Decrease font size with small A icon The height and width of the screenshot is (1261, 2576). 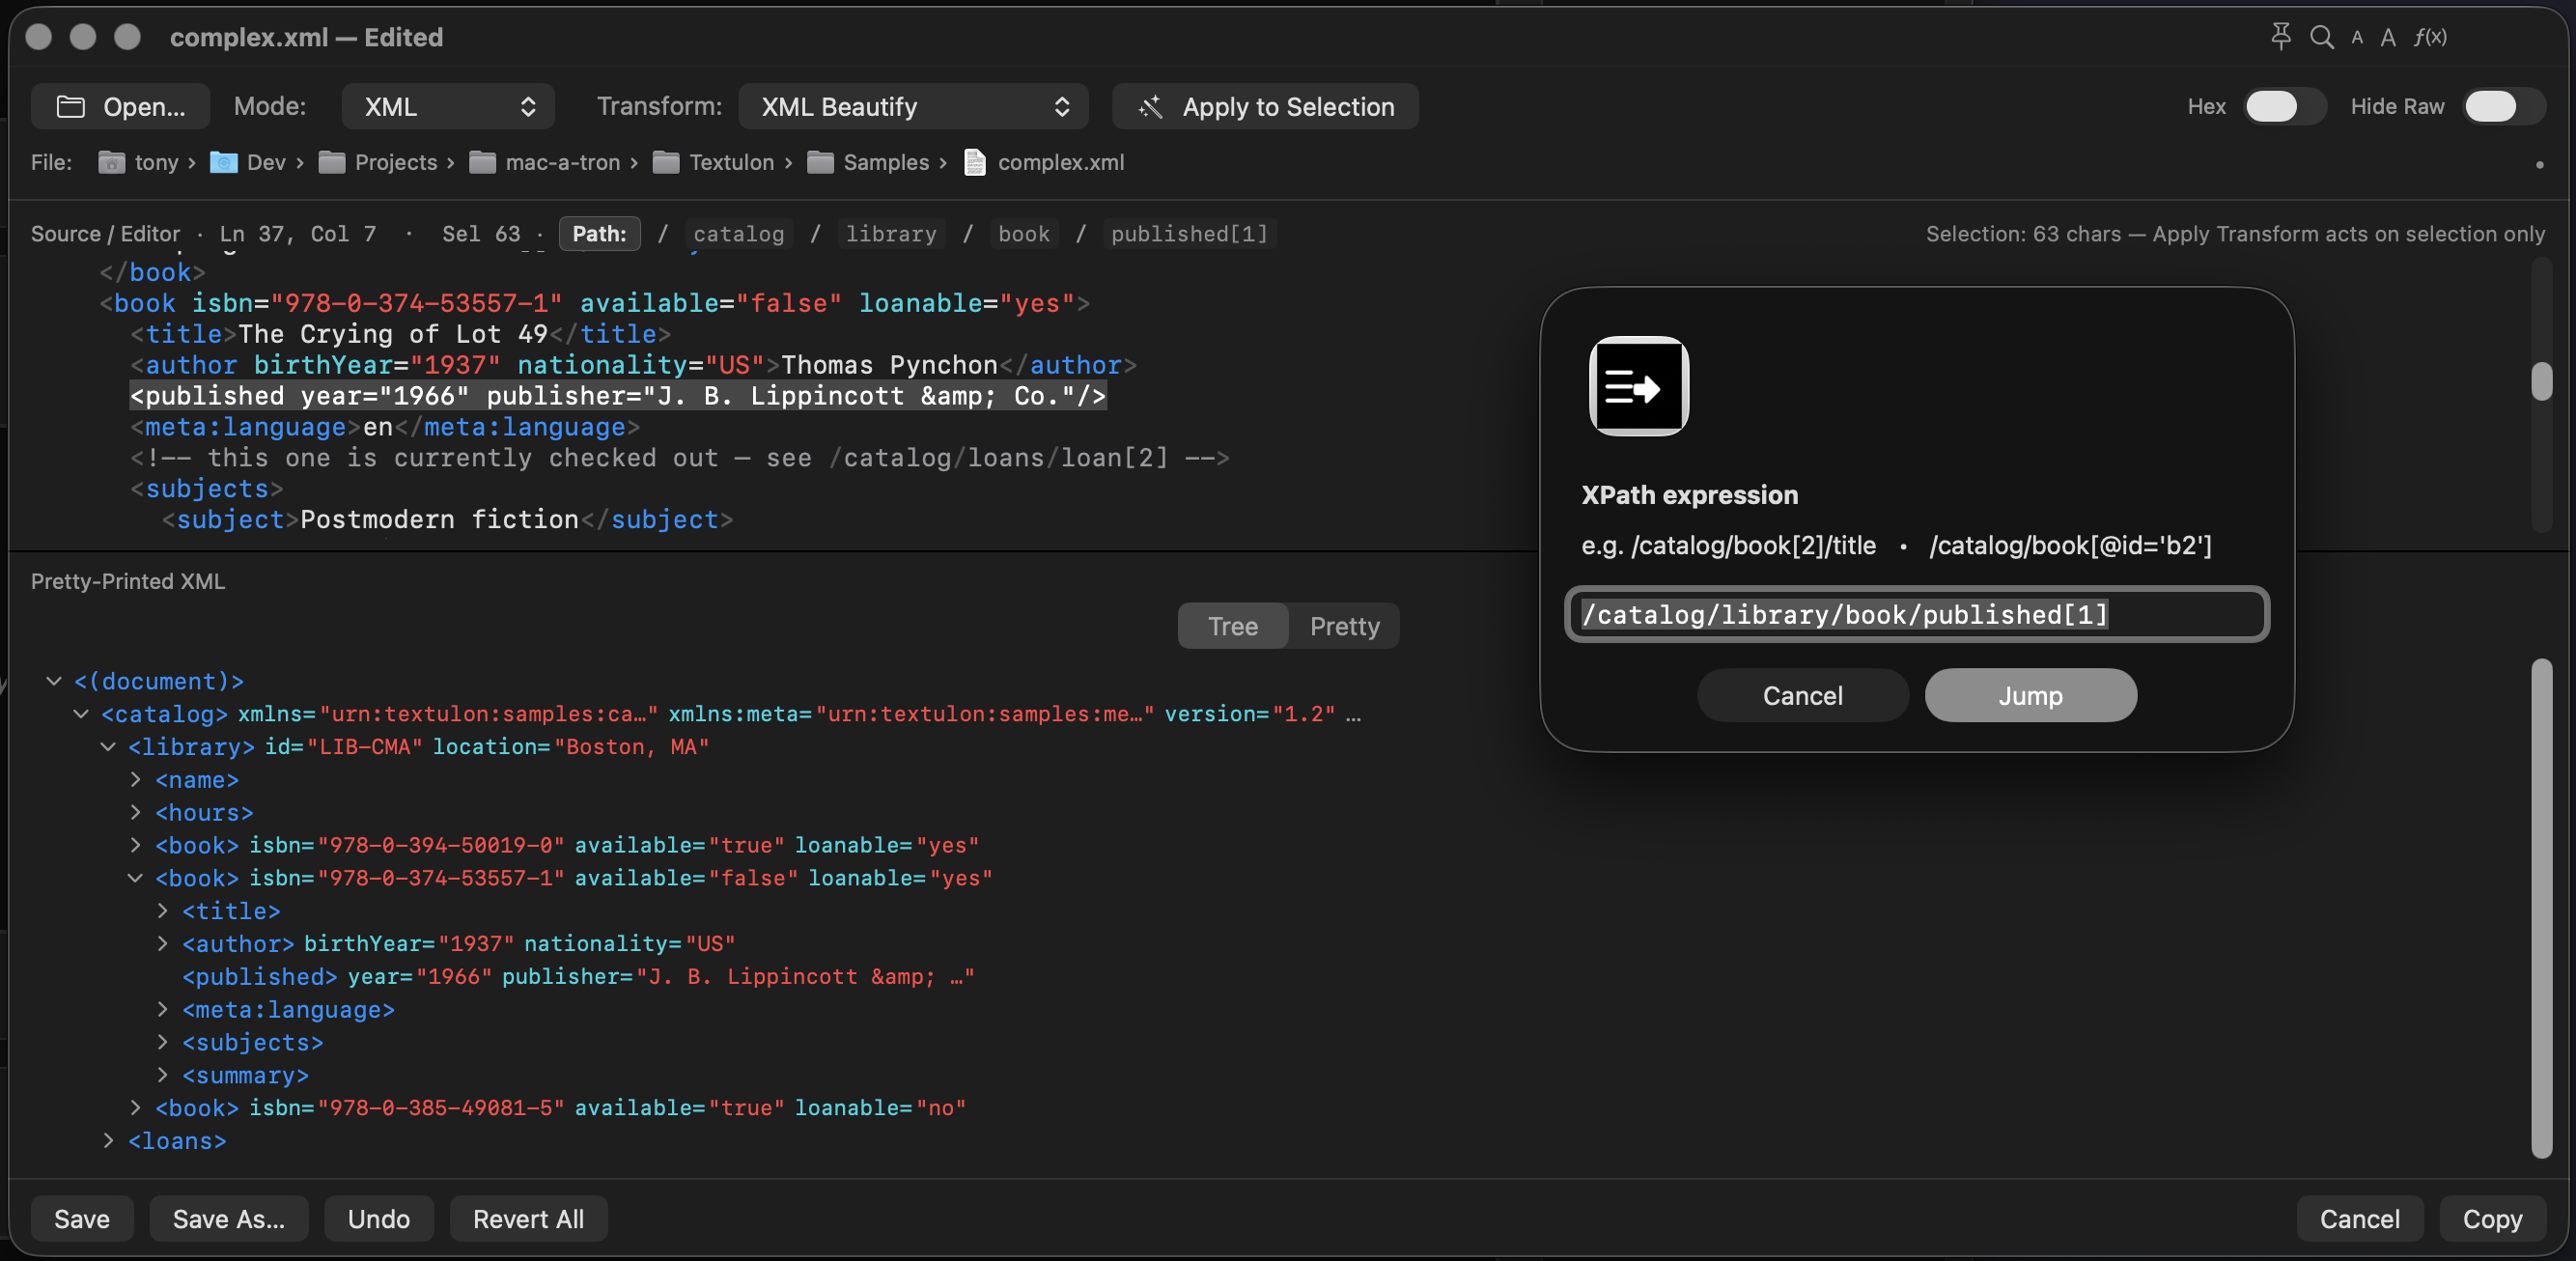point(2357,38)
